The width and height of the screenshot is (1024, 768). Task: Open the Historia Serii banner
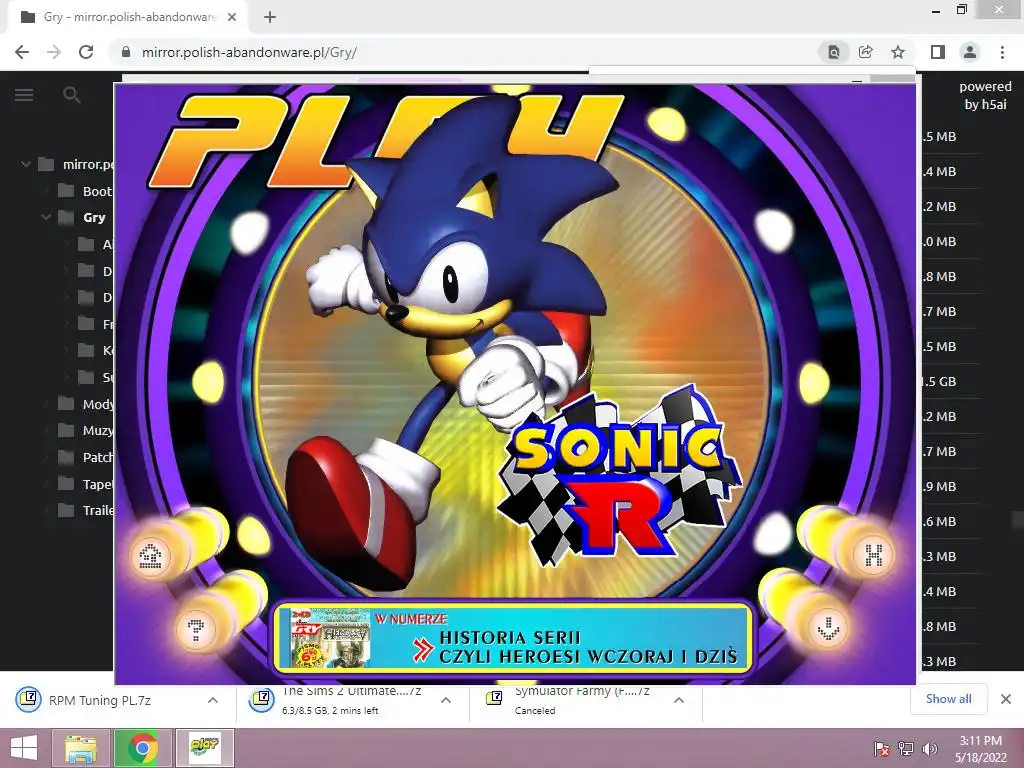513,638
